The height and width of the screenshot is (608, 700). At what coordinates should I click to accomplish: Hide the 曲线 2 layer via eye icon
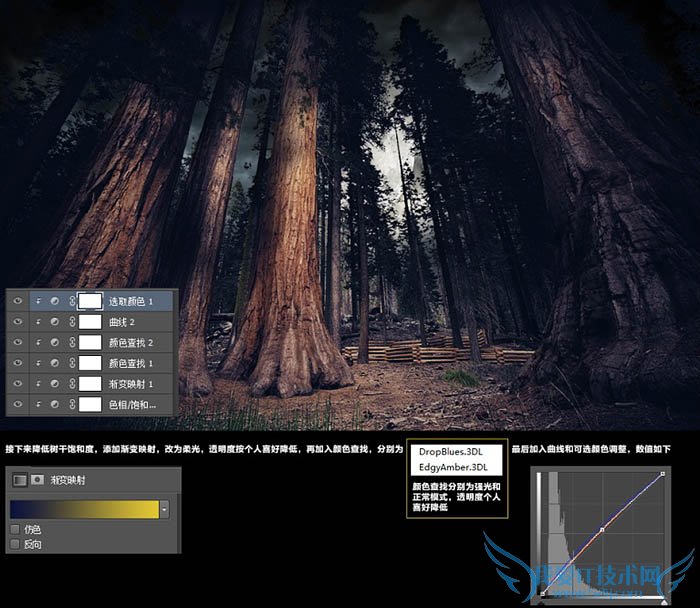pyautogui.click(x=17, y=321)
